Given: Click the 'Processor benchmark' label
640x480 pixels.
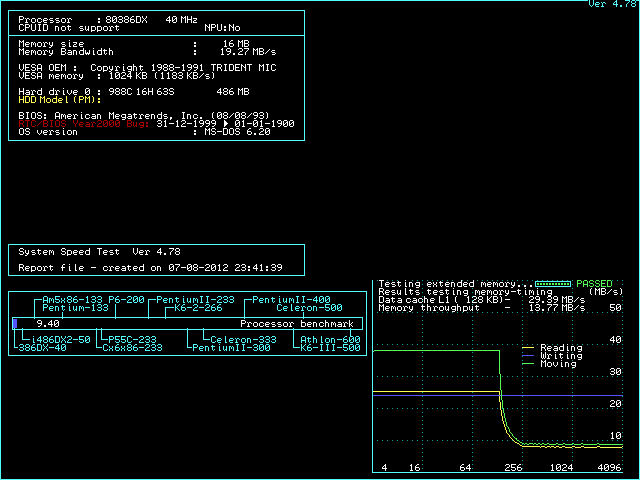Looking at the screenshot, I should pyautogui.click(x=297, y=324).
